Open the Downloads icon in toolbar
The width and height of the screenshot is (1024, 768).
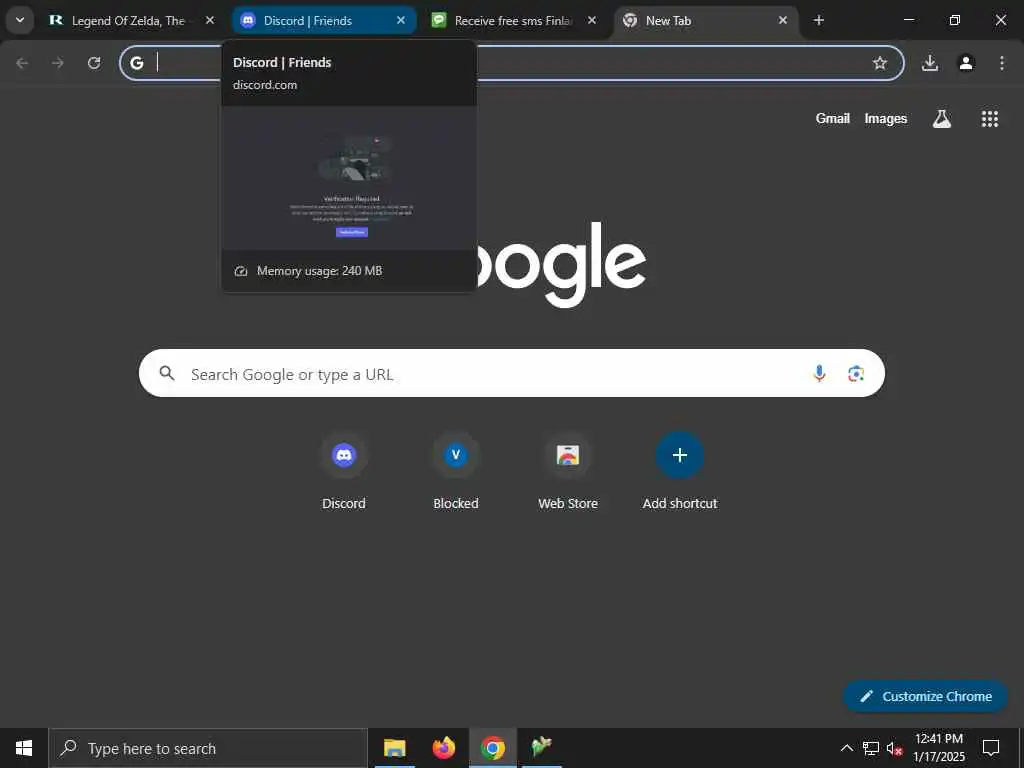coord(930,63)
